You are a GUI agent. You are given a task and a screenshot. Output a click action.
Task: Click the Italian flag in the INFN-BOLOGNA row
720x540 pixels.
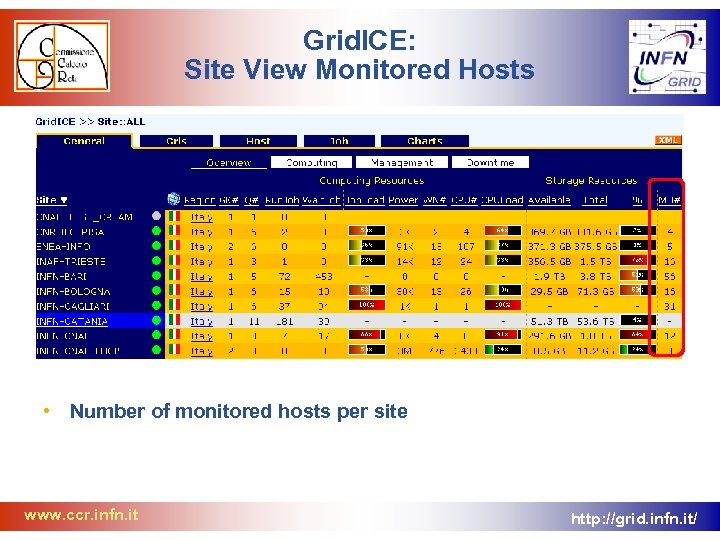pos(174,290)
